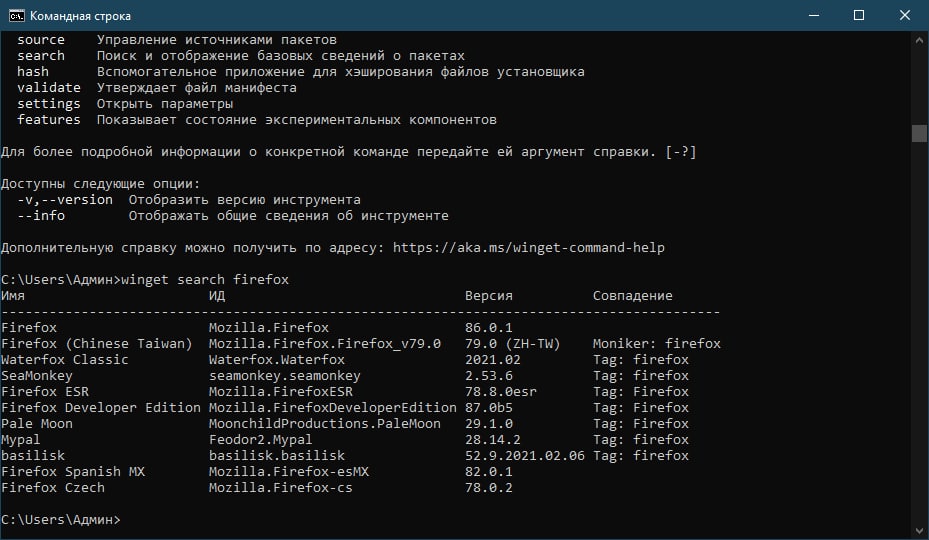Click 'Утверждает файл манифеста' description
The image size is (929, 540).
point(197,88)
